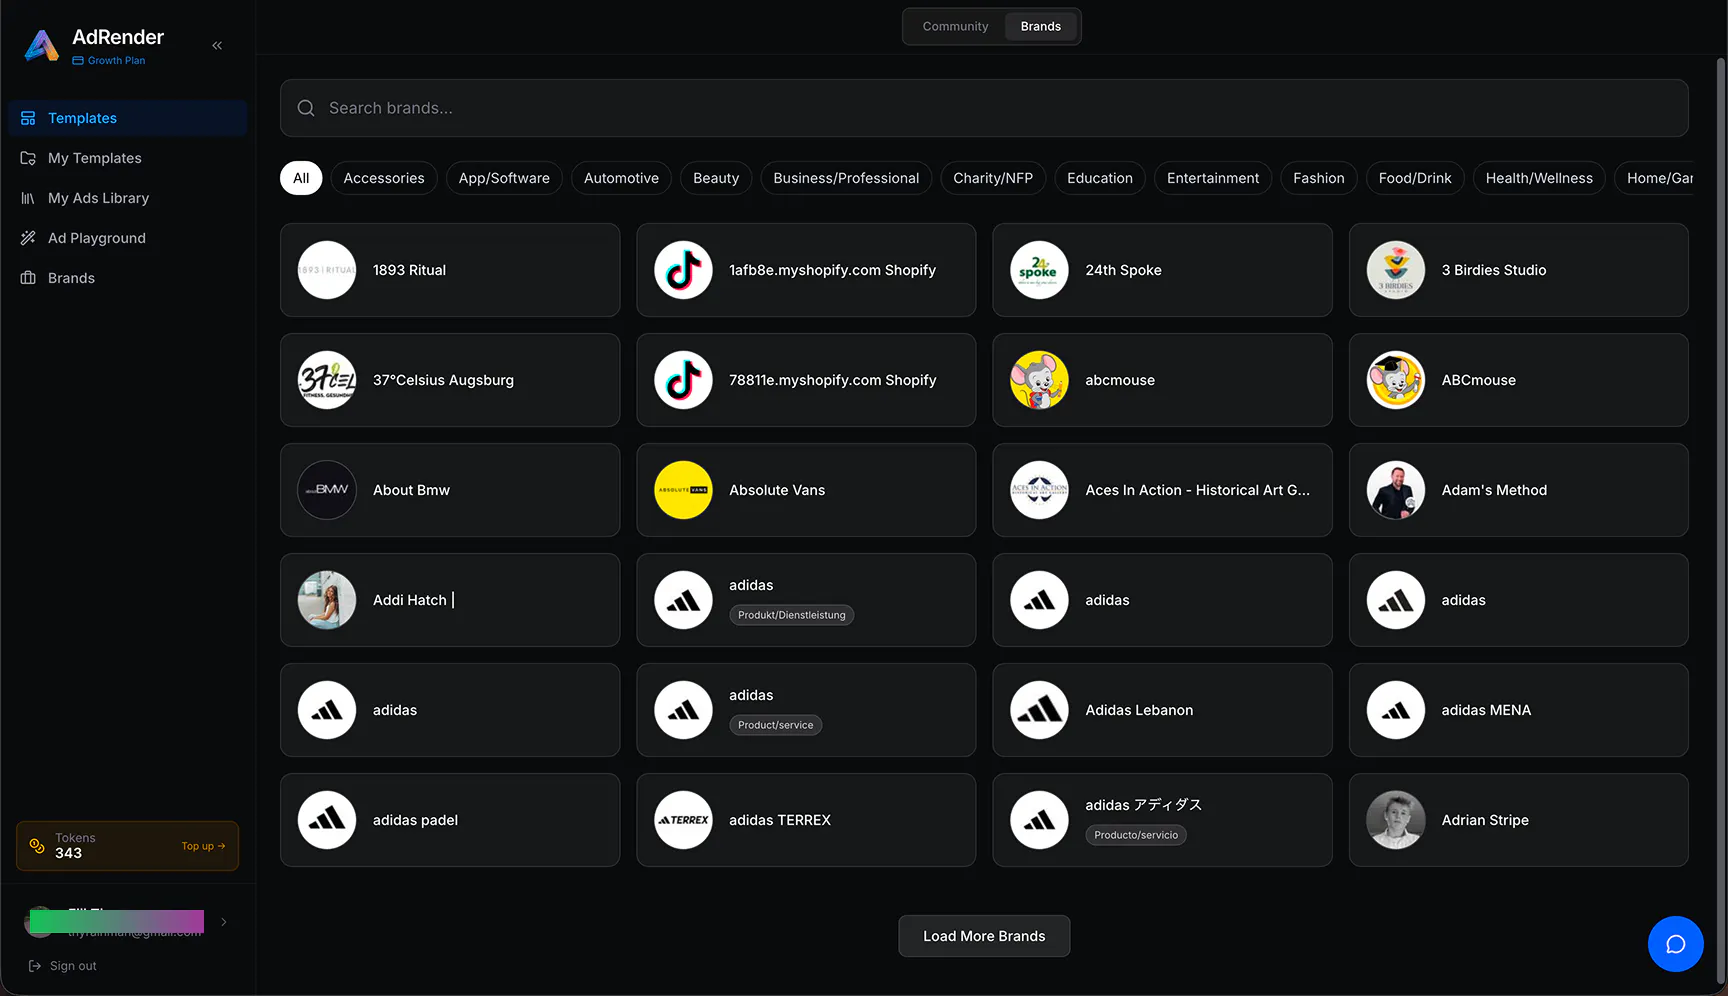Open Templates in the sidebar

(x=128, y=118)
